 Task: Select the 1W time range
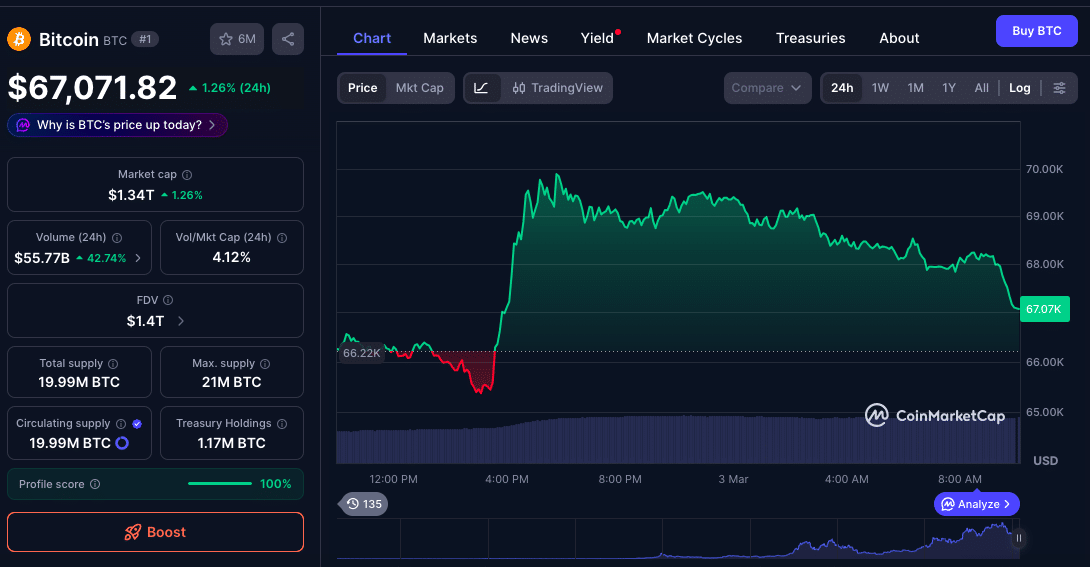(880, 88)
